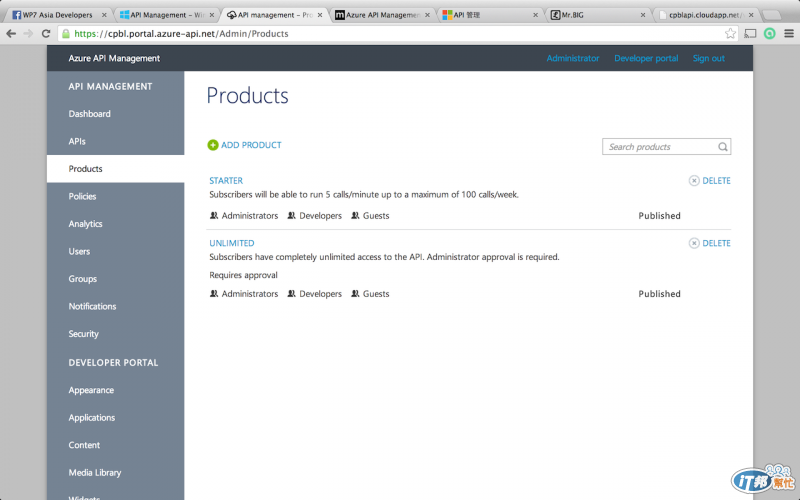Screen dimensions: 800x500
Task: Click the browser forward arrow
Action: [x=28, y=34]
